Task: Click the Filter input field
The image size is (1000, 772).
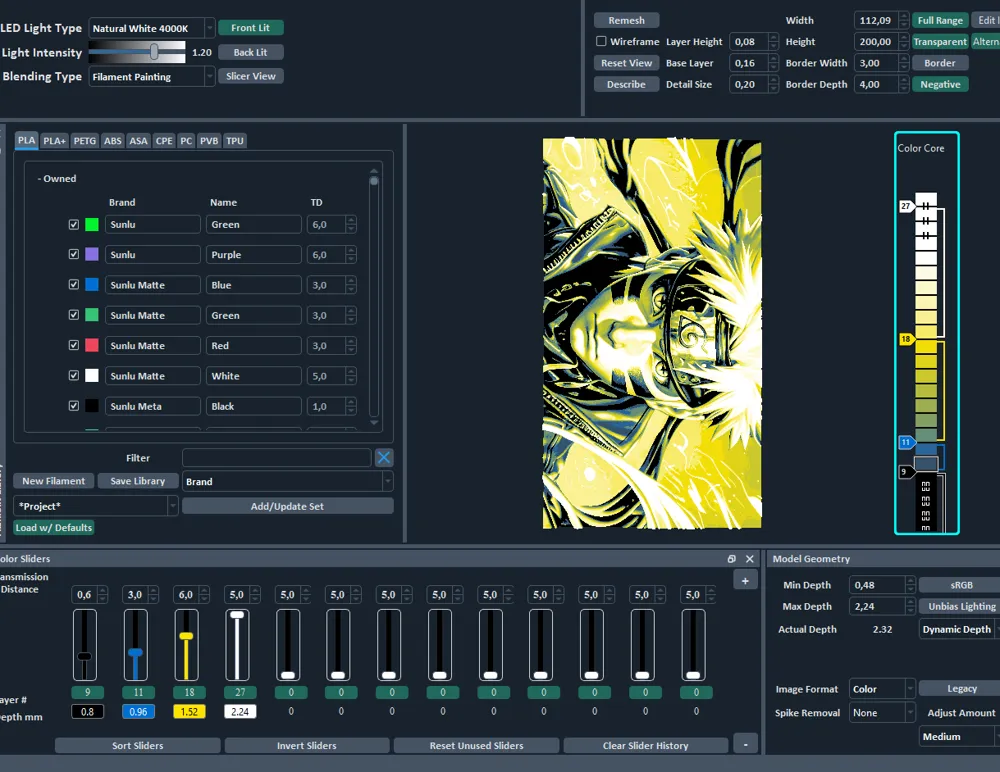Action: 277,457
